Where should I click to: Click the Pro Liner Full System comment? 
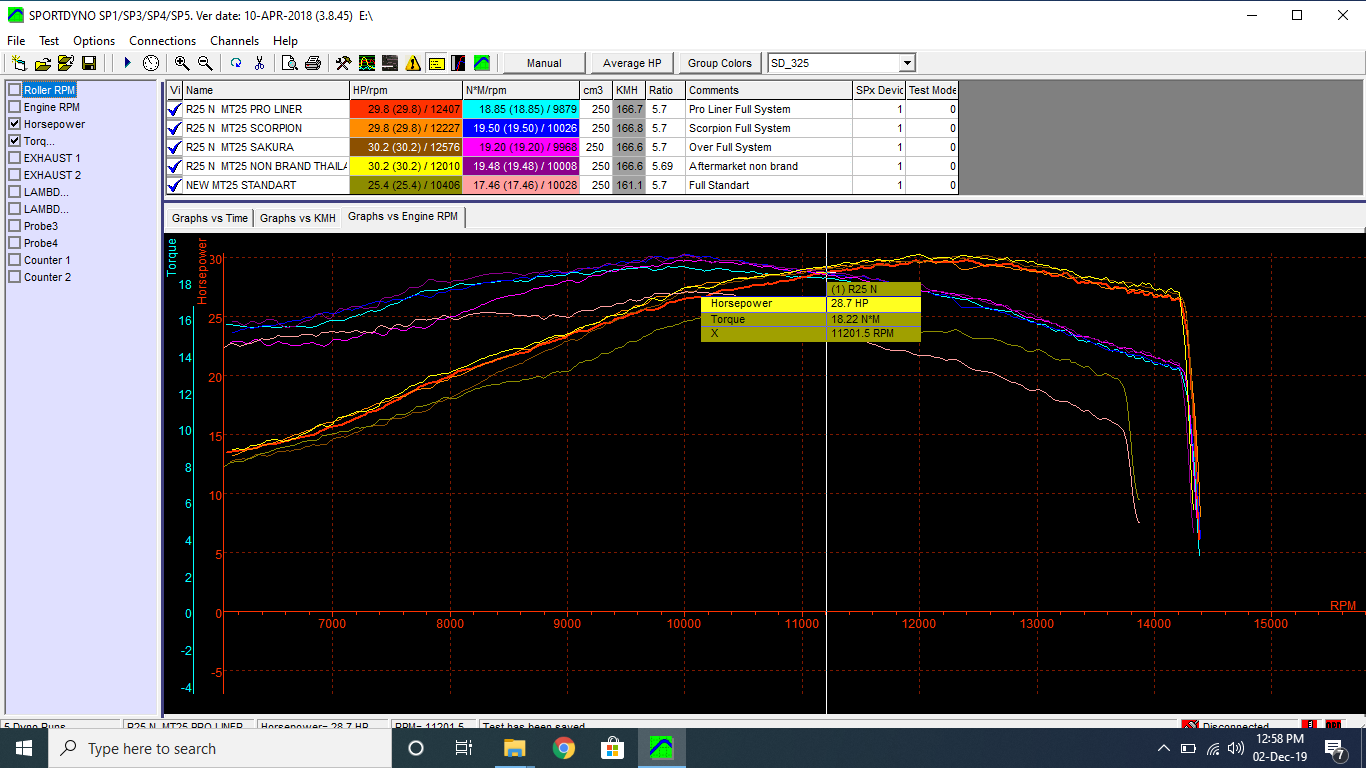[769, 109]
